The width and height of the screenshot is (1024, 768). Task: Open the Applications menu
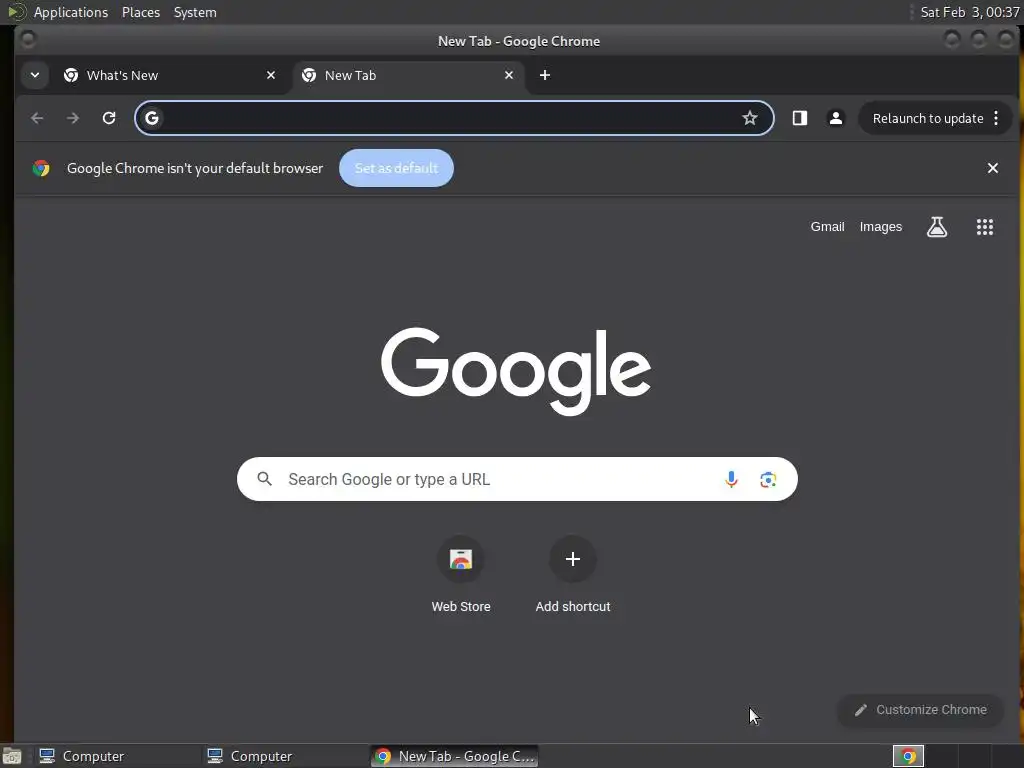tap(70, 12)
